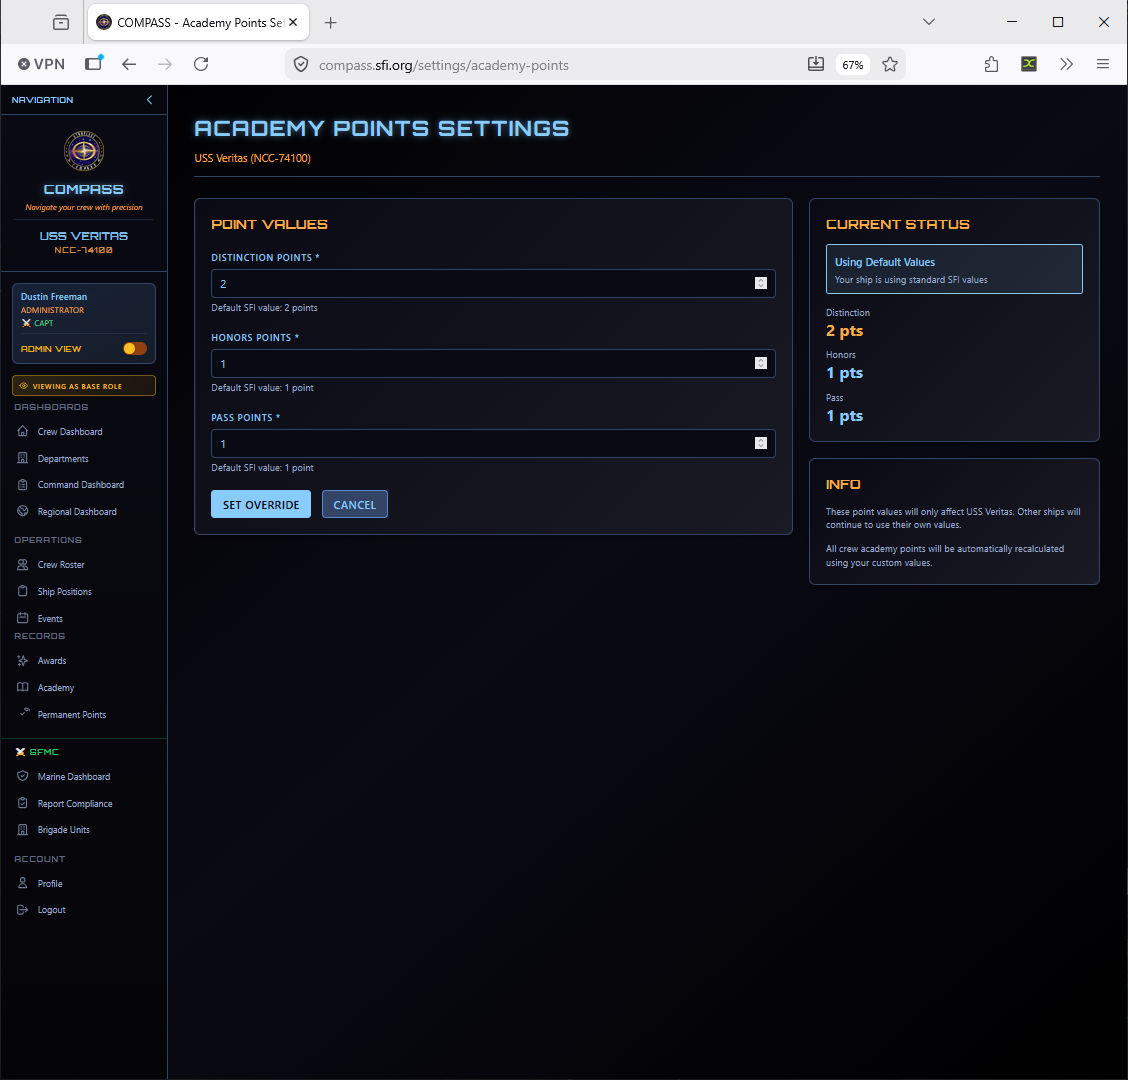Open the Crew Roster page
Screen dimensions: 1128x1080
61,565
